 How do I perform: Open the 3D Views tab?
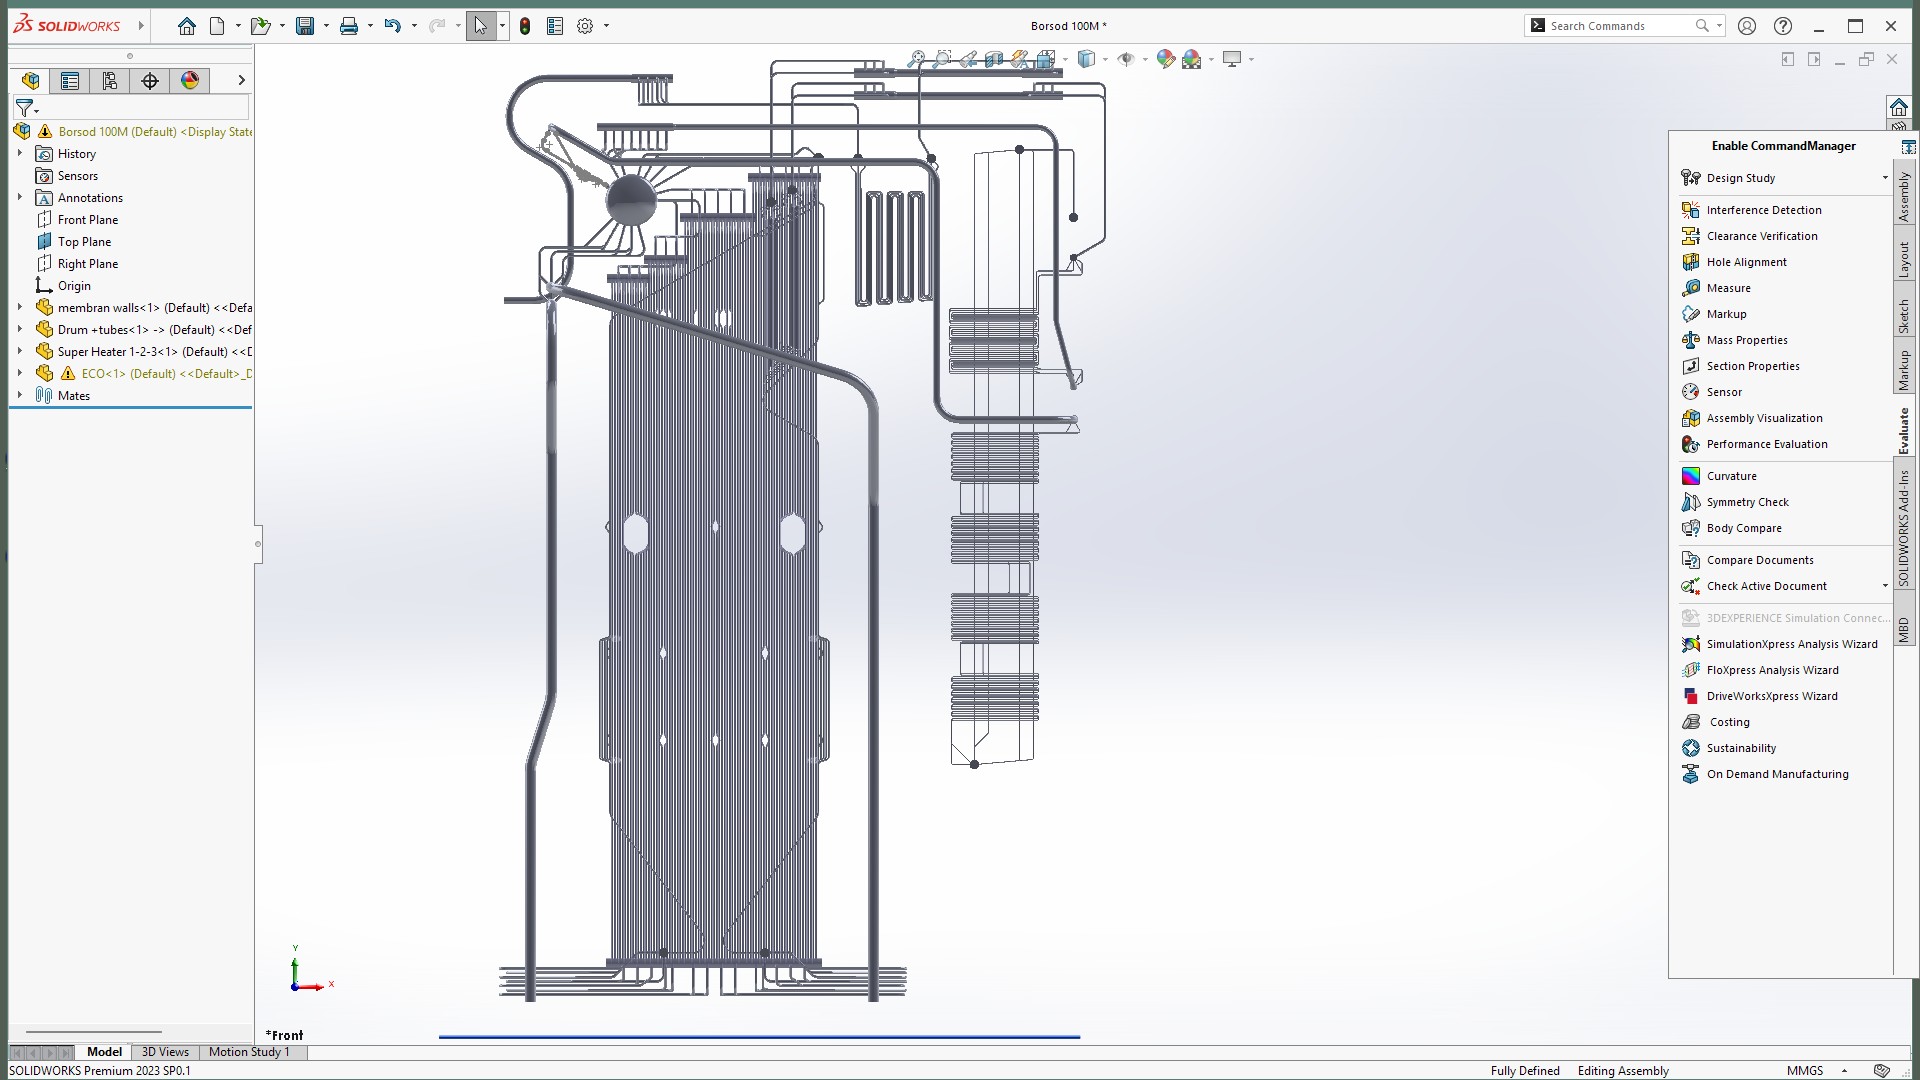(165, 1052)
